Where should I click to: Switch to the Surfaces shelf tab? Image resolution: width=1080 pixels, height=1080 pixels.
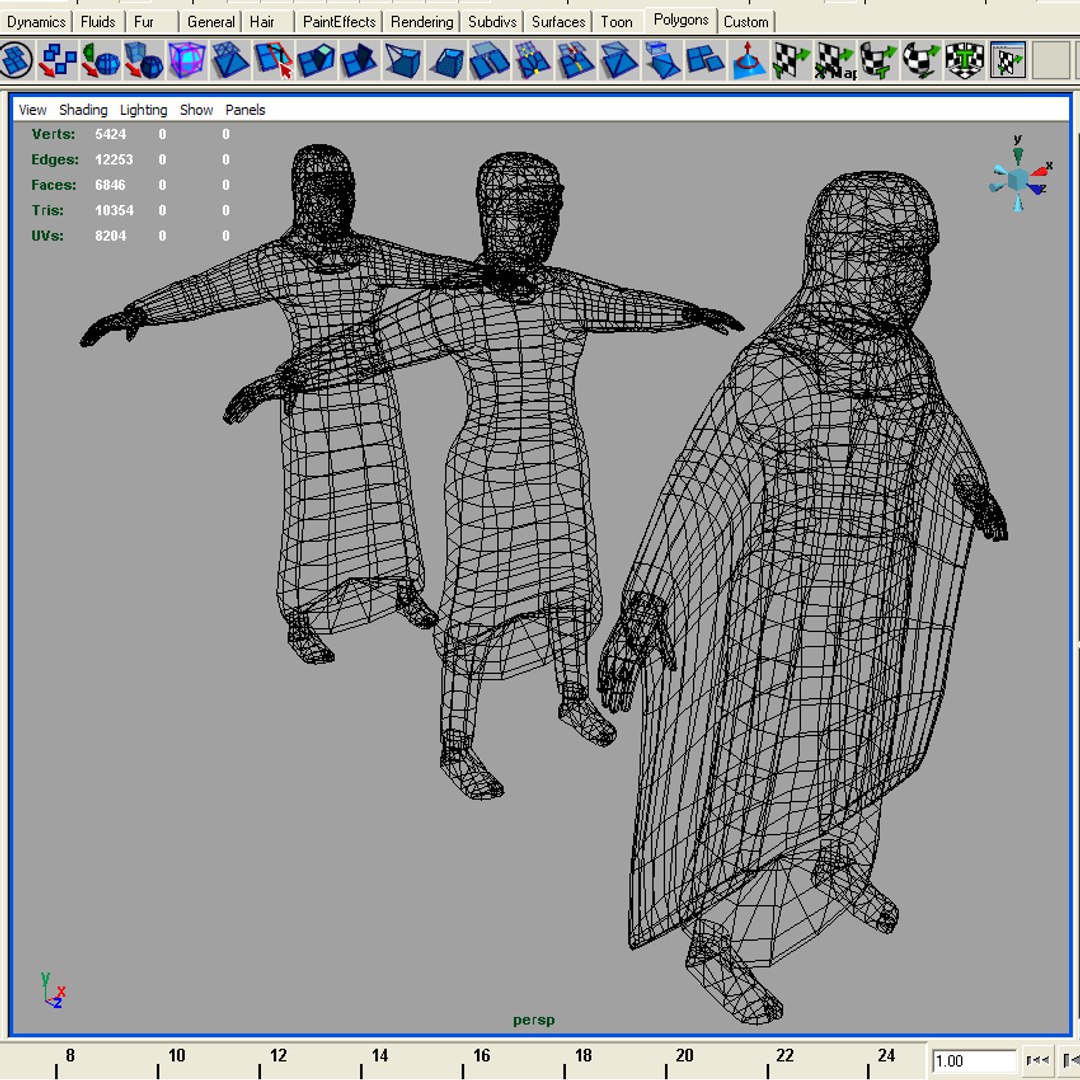click(x=558, y=22)
